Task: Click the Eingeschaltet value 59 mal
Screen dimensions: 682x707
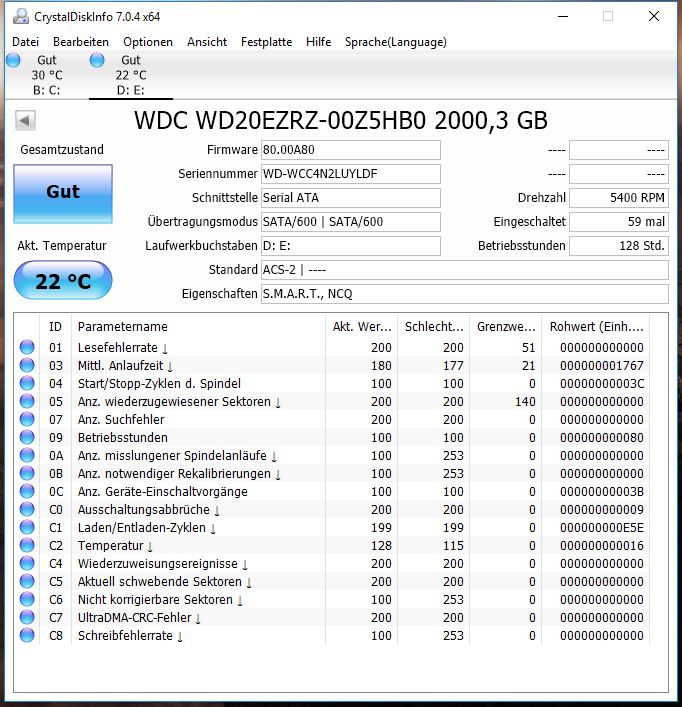Action: tap(619, 222)
